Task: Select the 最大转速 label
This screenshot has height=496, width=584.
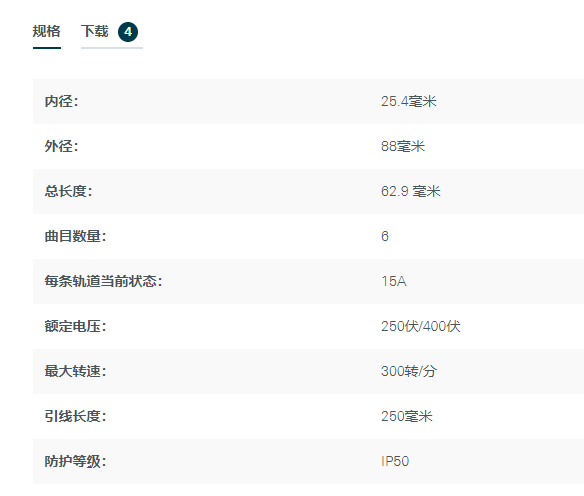Action: (76, 371)
